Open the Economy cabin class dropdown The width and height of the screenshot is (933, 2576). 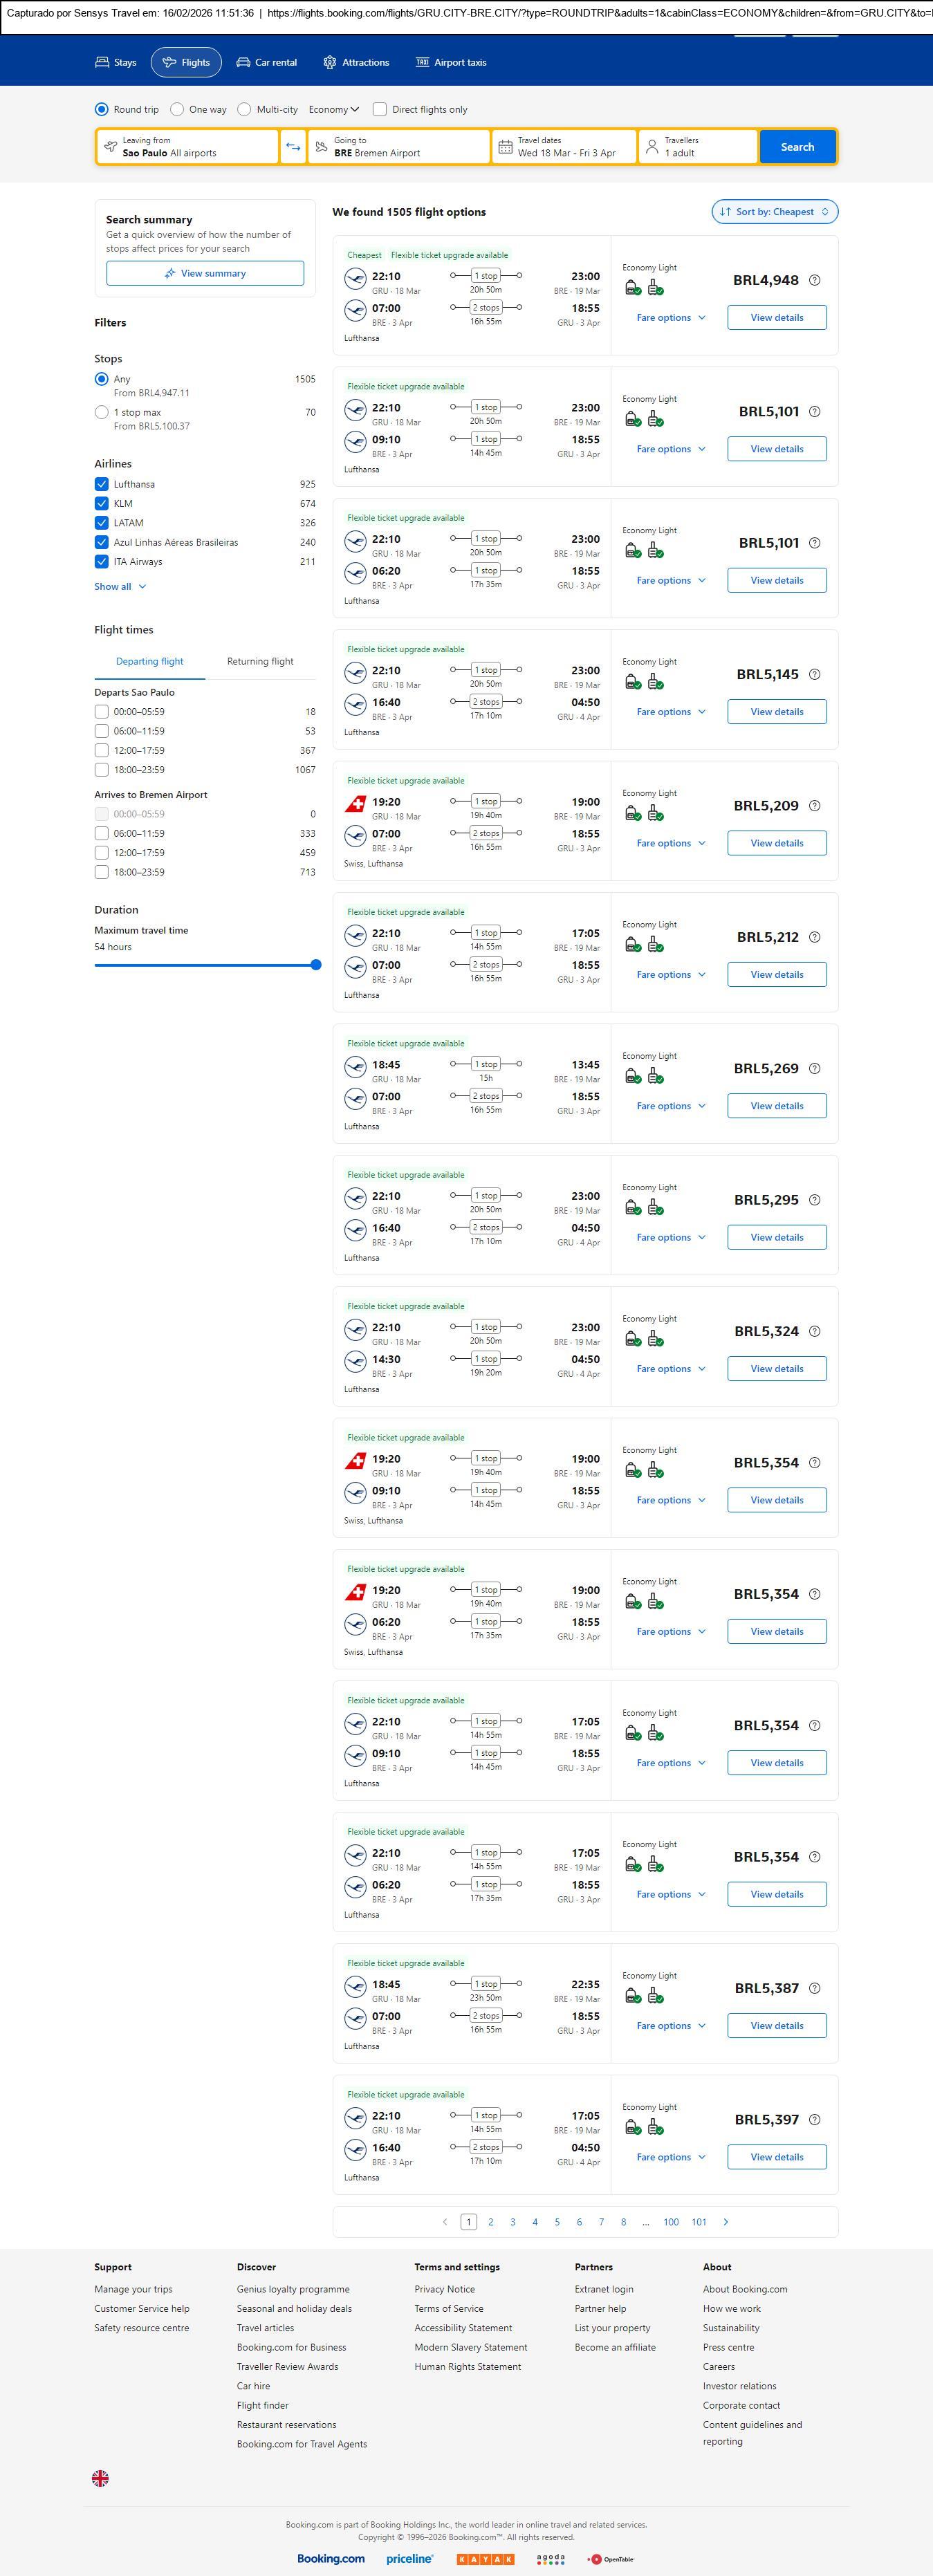pos(333,109)
